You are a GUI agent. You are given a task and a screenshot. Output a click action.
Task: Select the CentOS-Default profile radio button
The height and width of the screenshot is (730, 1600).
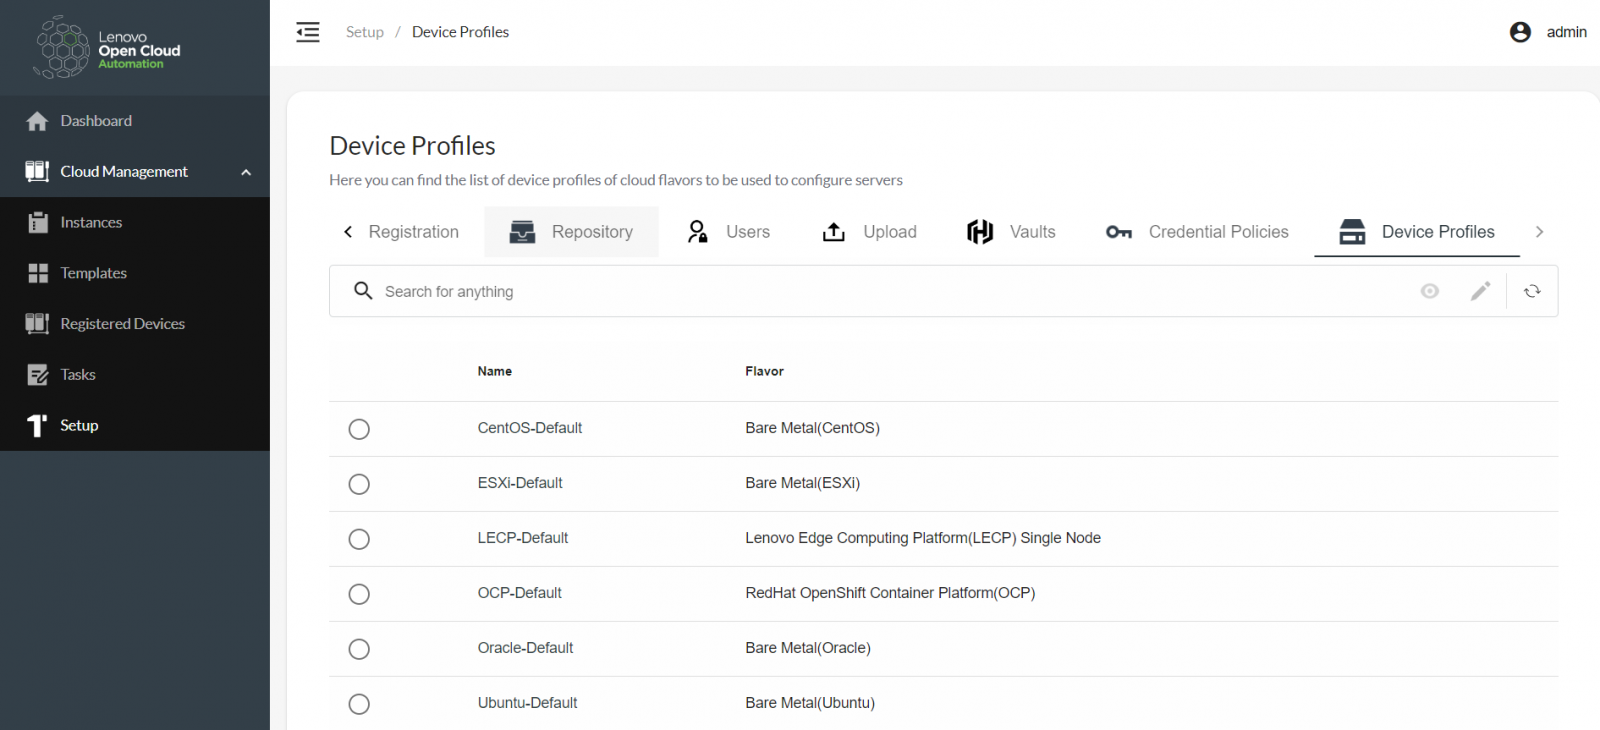[x=359, y=429]
